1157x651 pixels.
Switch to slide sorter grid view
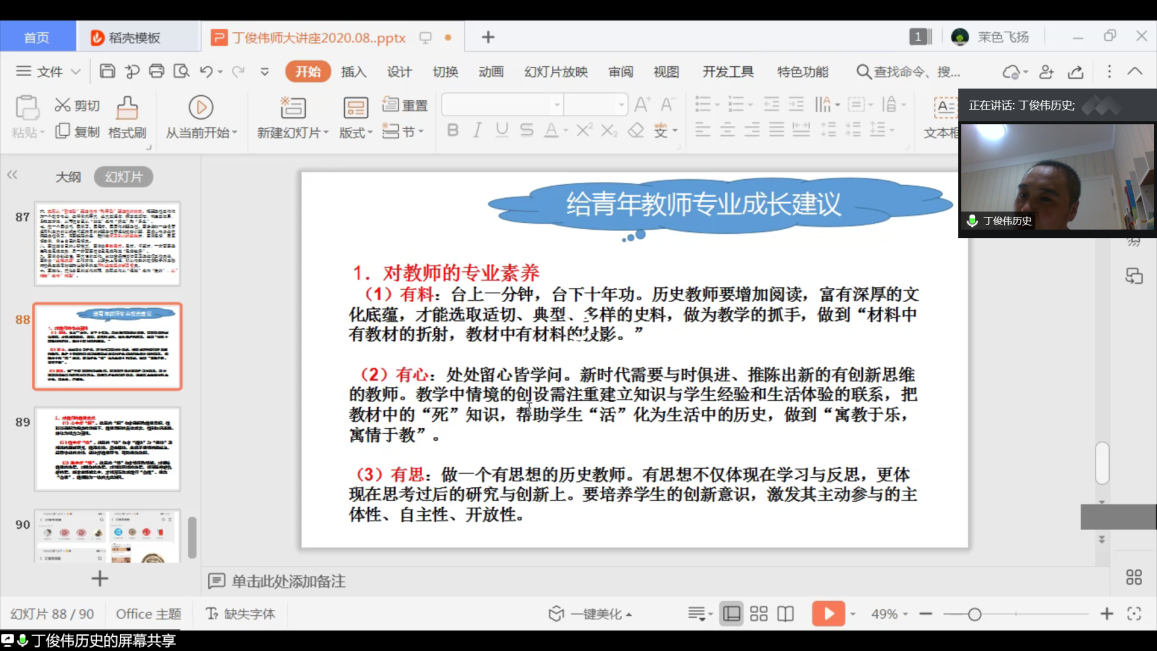point(759,614)
